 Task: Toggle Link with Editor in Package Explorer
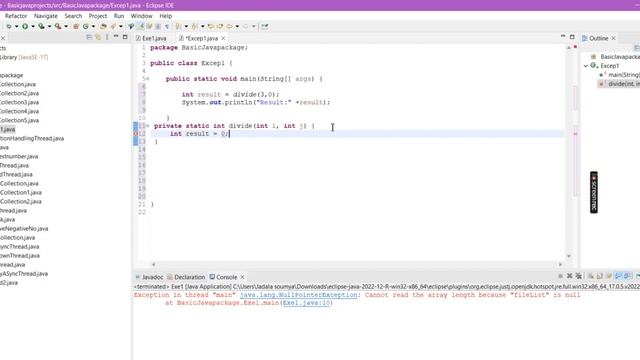tap(98, 37)
